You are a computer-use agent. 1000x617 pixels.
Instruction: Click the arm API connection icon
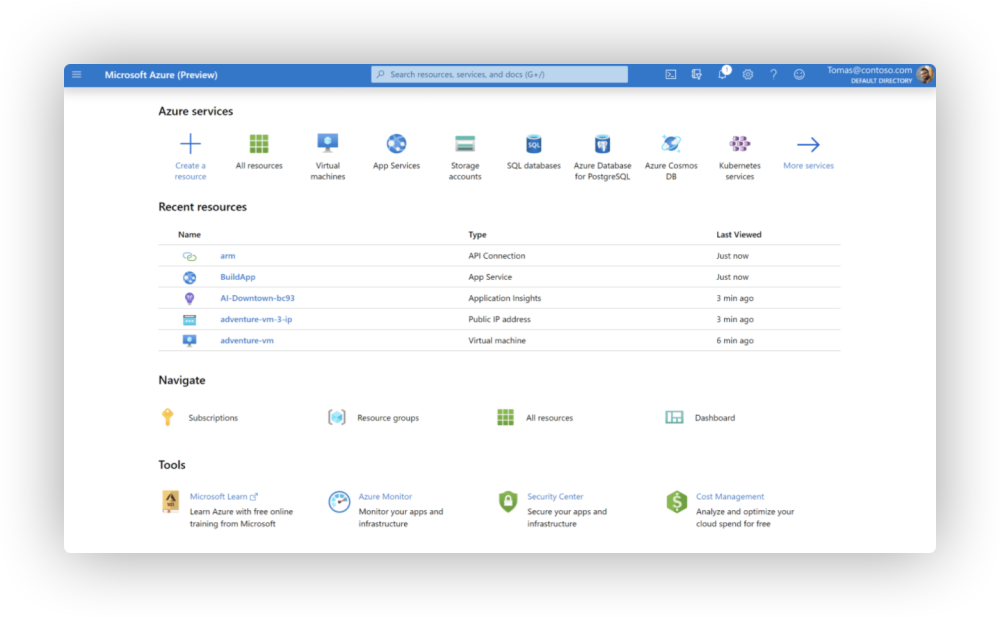(x=189, y=256)
